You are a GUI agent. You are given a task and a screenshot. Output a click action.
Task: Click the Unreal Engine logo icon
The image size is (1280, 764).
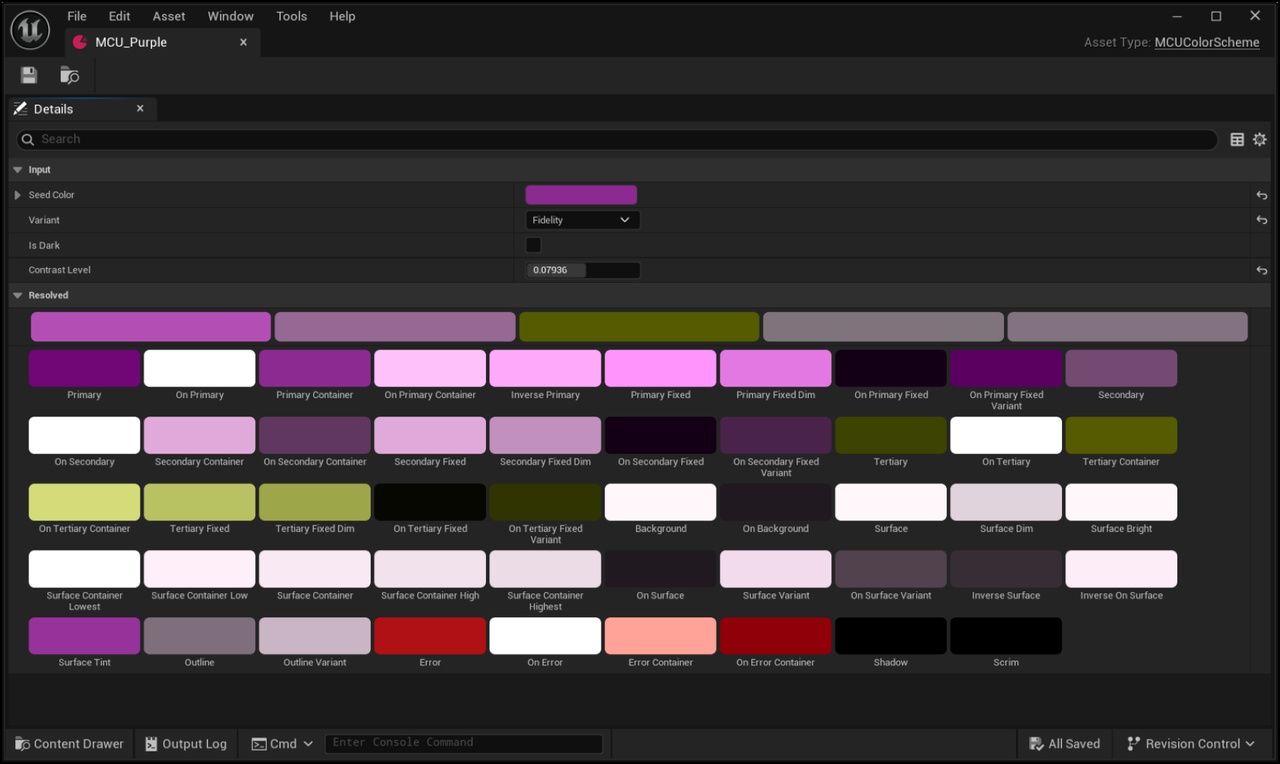[x=30, y=30]
